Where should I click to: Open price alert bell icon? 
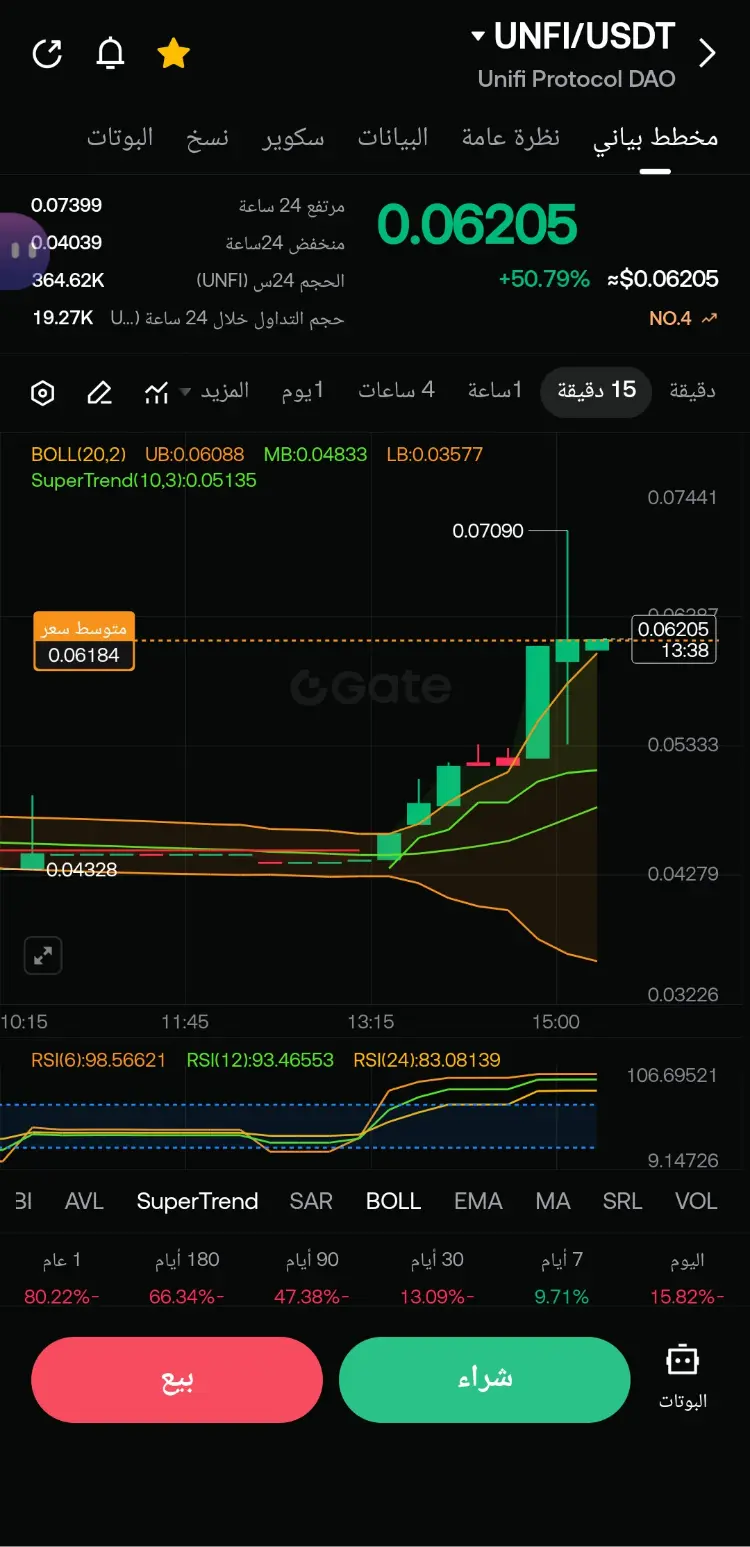[110, 53]
